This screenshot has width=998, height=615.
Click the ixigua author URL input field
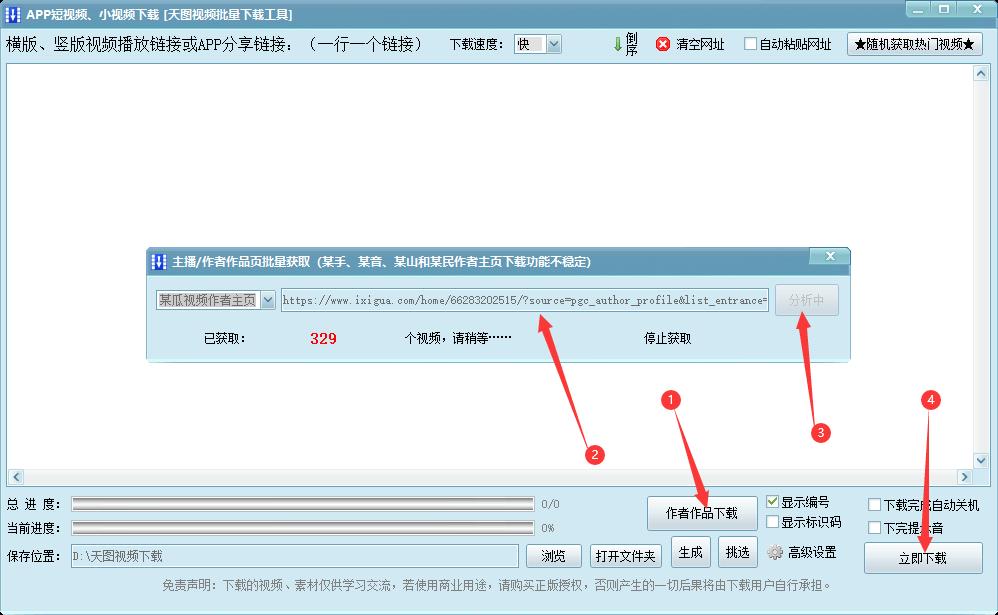point(520,298)
